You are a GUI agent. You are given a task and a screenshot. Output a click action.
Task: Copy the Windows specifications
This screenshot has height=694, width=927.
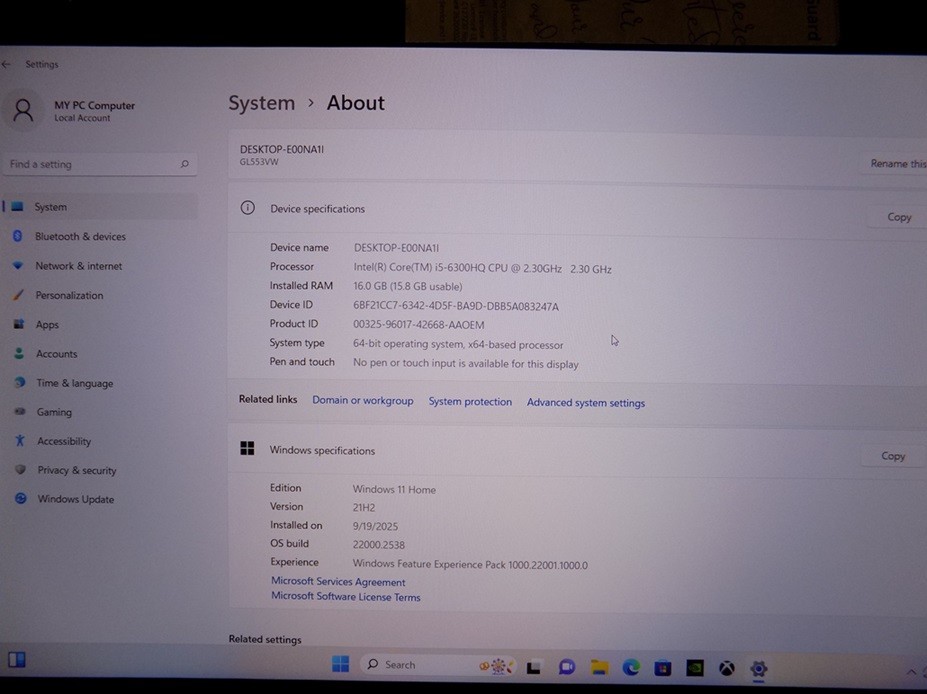tap(893, 456)
